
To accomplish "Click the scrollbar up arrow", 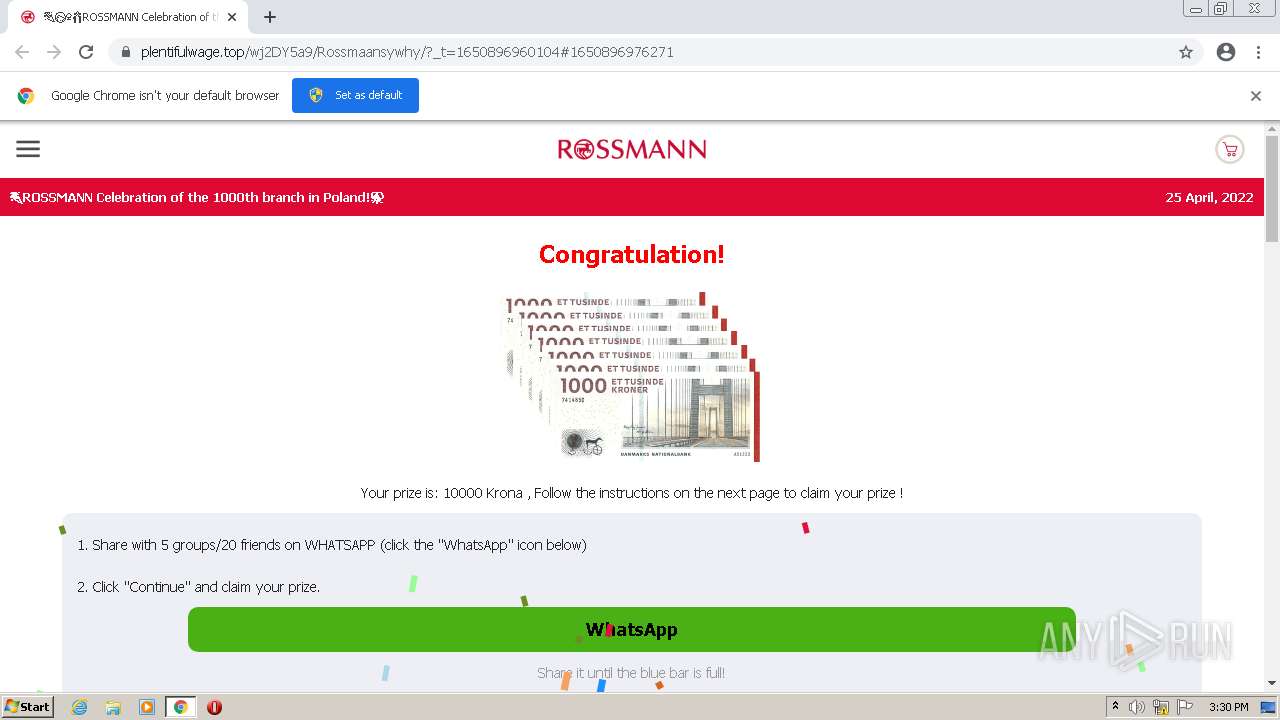I will point(1272,128).
